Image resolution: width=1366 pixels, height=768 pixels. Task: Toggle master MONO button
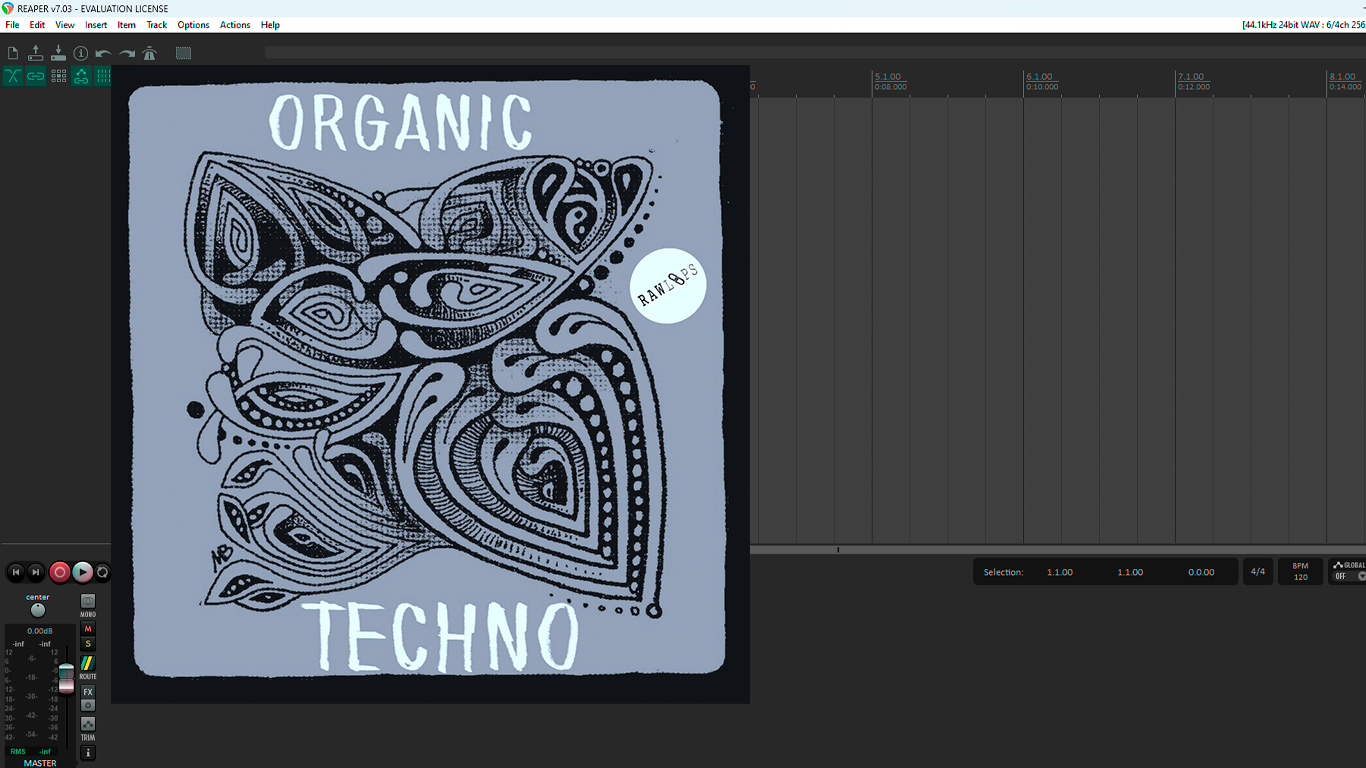tap(88, 602)
